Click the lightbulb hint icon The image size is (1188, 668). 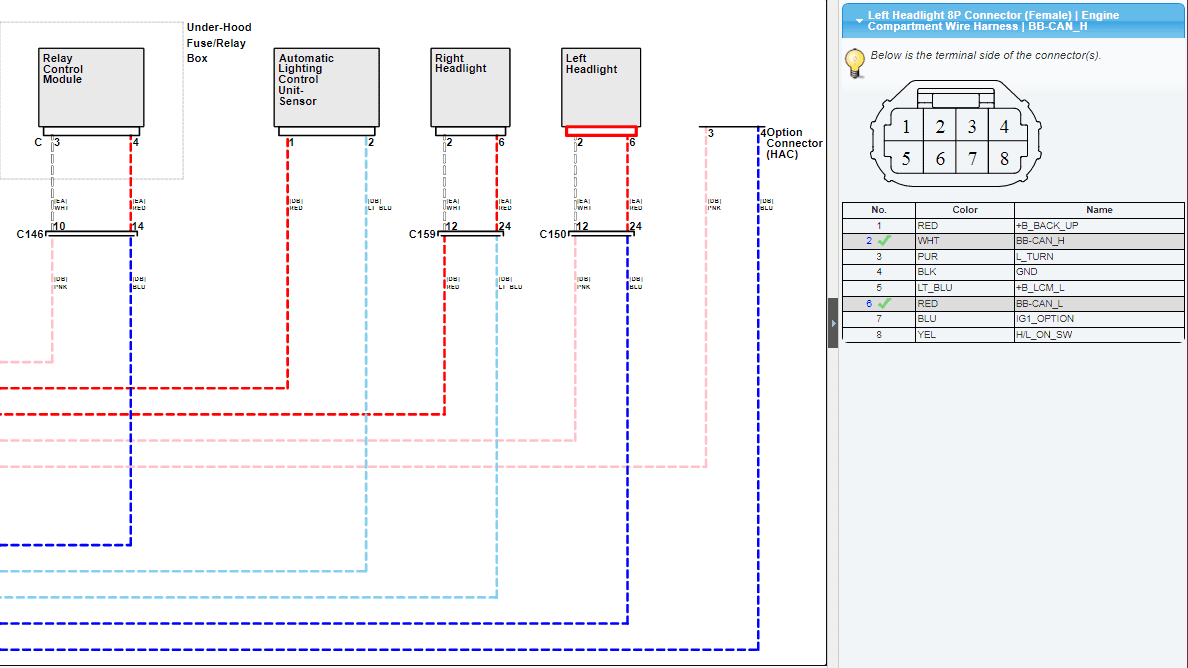(855, 63)
